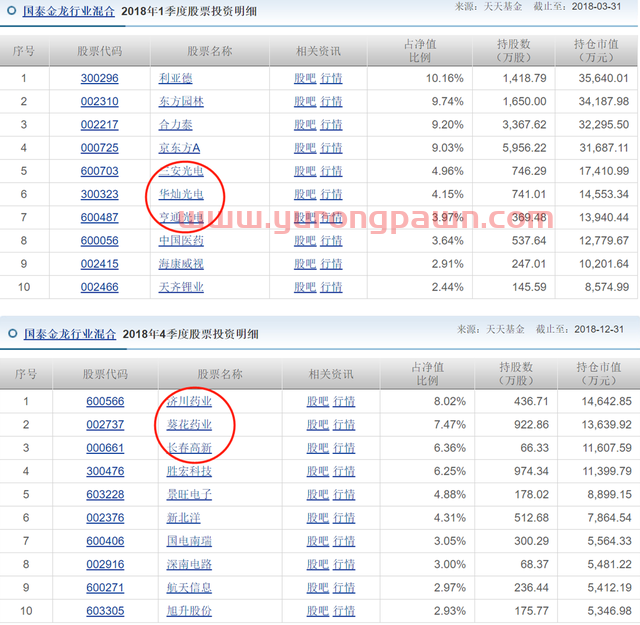Open the 京东方A stock name link
This screenshot has height=625, width=640.
180,148
